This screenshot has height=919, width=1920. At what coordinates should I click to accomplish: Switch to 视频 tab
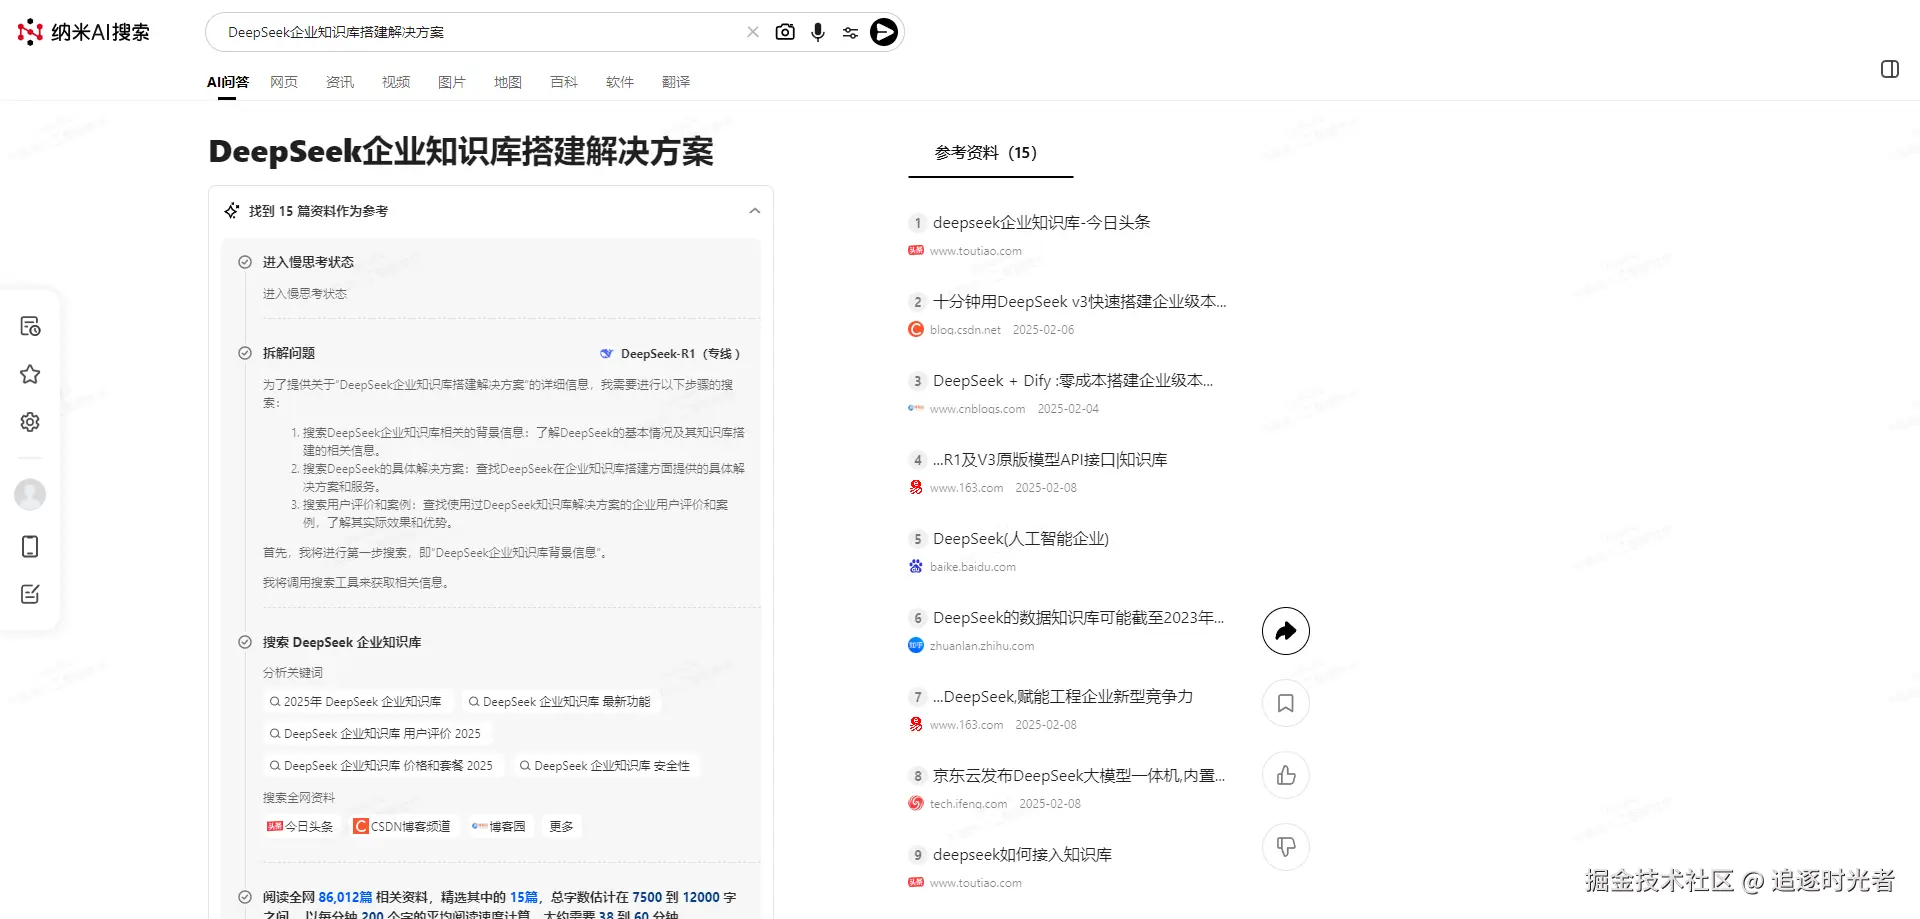396,82
